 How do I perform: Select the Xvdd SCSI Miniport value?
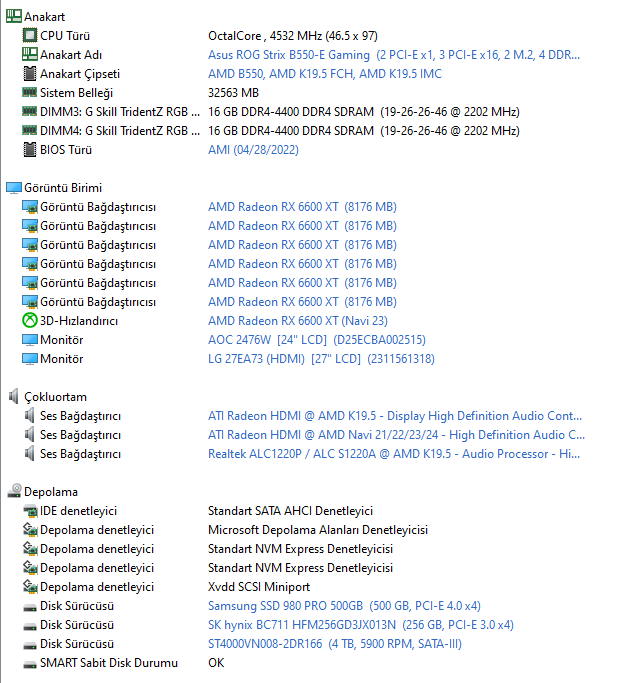259,587
